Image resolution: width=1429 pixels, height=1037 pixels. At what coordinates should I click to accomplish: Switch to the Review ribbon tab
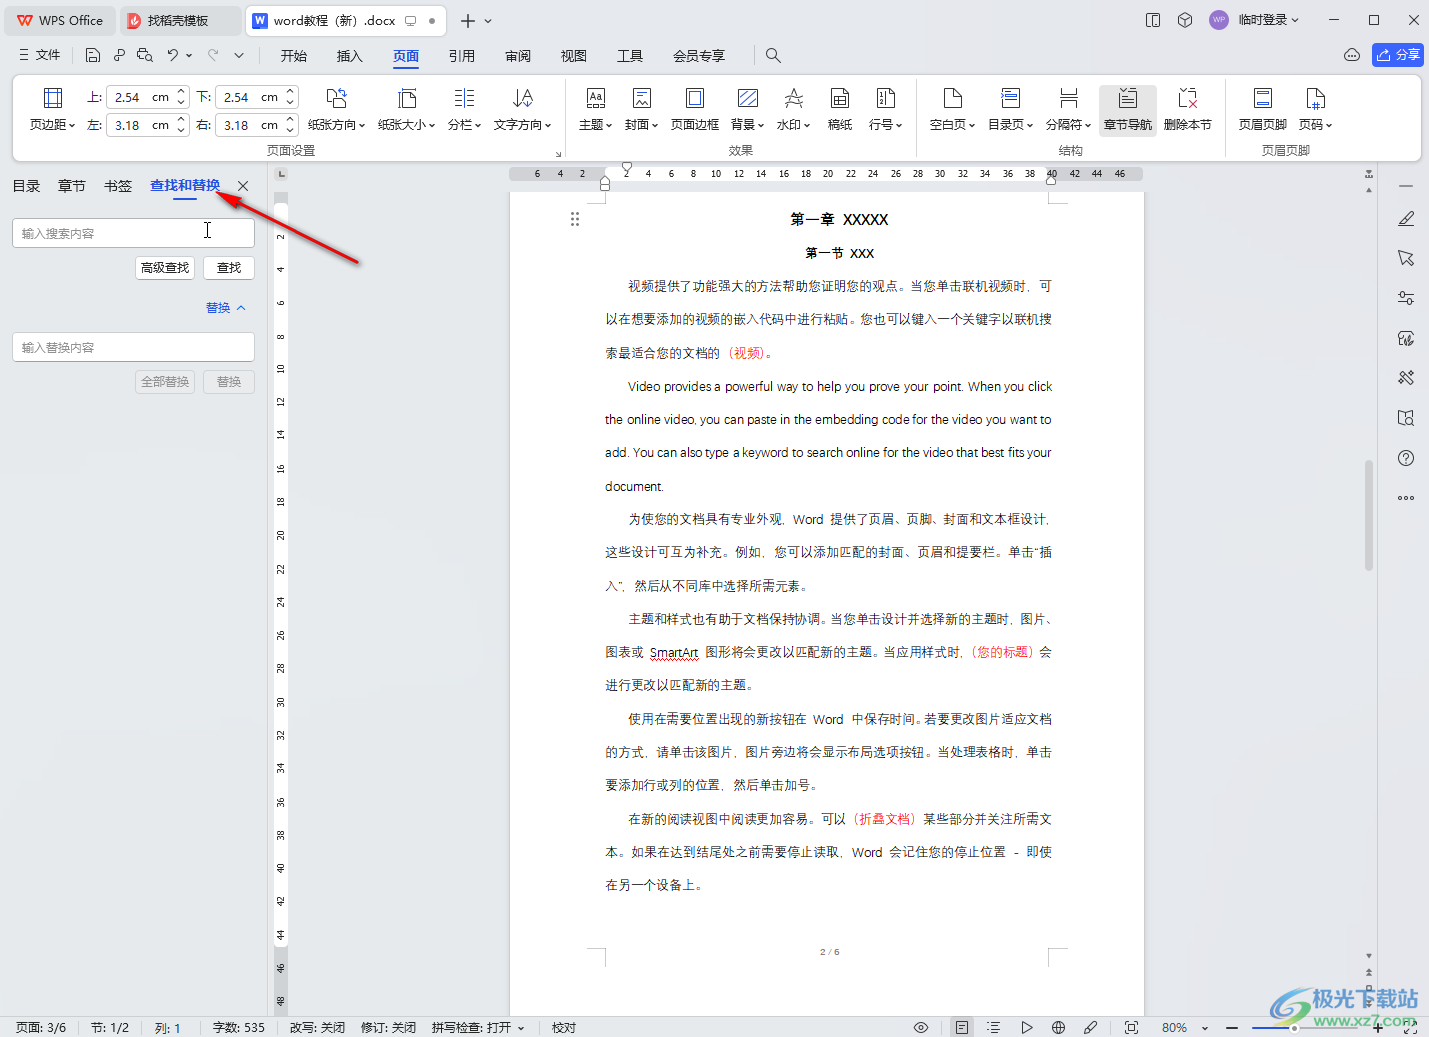[518, 56]
